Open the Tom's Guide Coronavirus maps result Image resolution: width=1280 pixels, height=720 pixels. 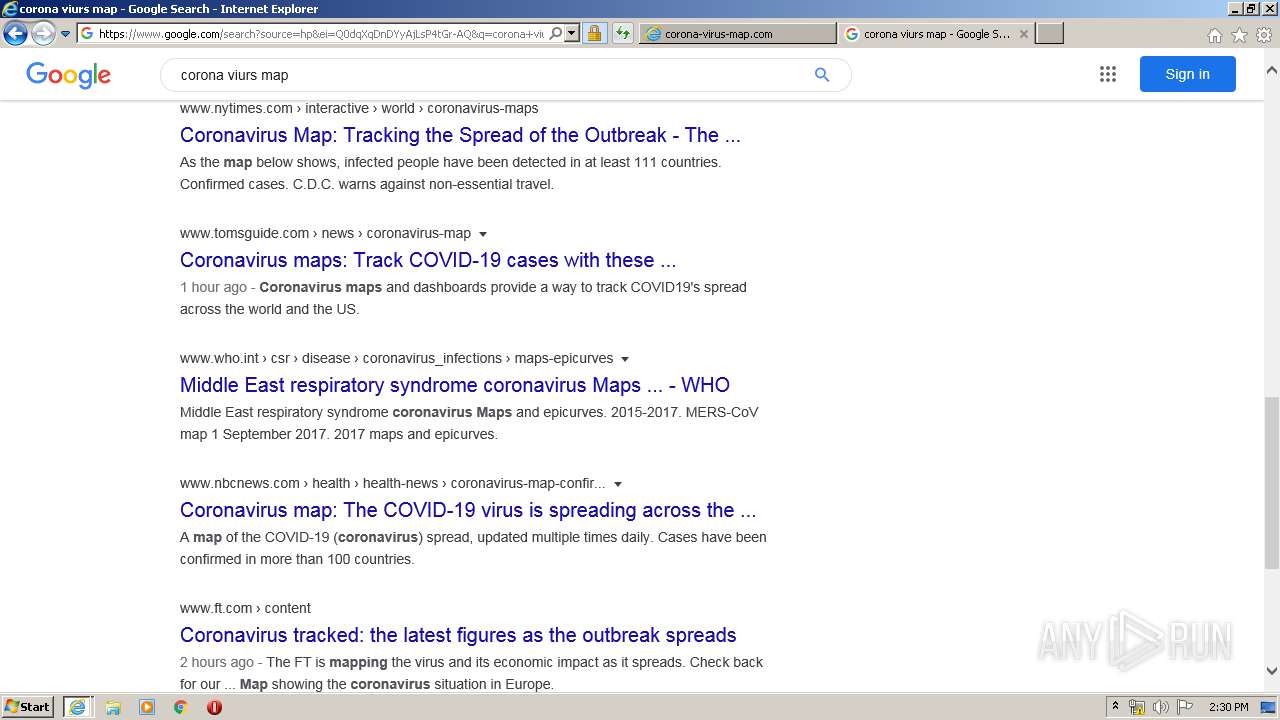(x=428, y=260)
